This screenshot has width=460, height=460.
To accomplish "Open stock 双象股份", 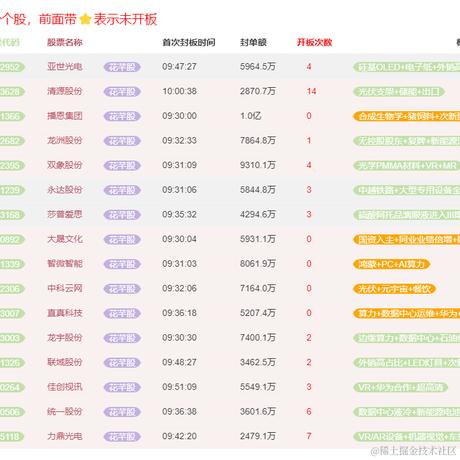I will click(x=65, y=165).
